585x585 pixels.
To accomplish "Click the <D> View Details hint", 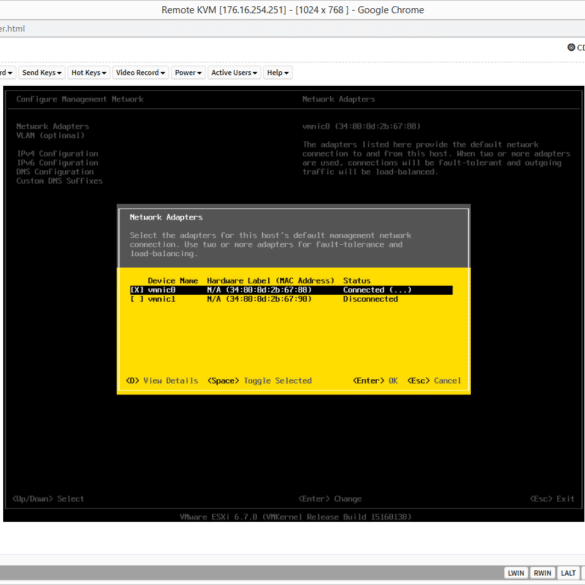I will pos(162,381).
